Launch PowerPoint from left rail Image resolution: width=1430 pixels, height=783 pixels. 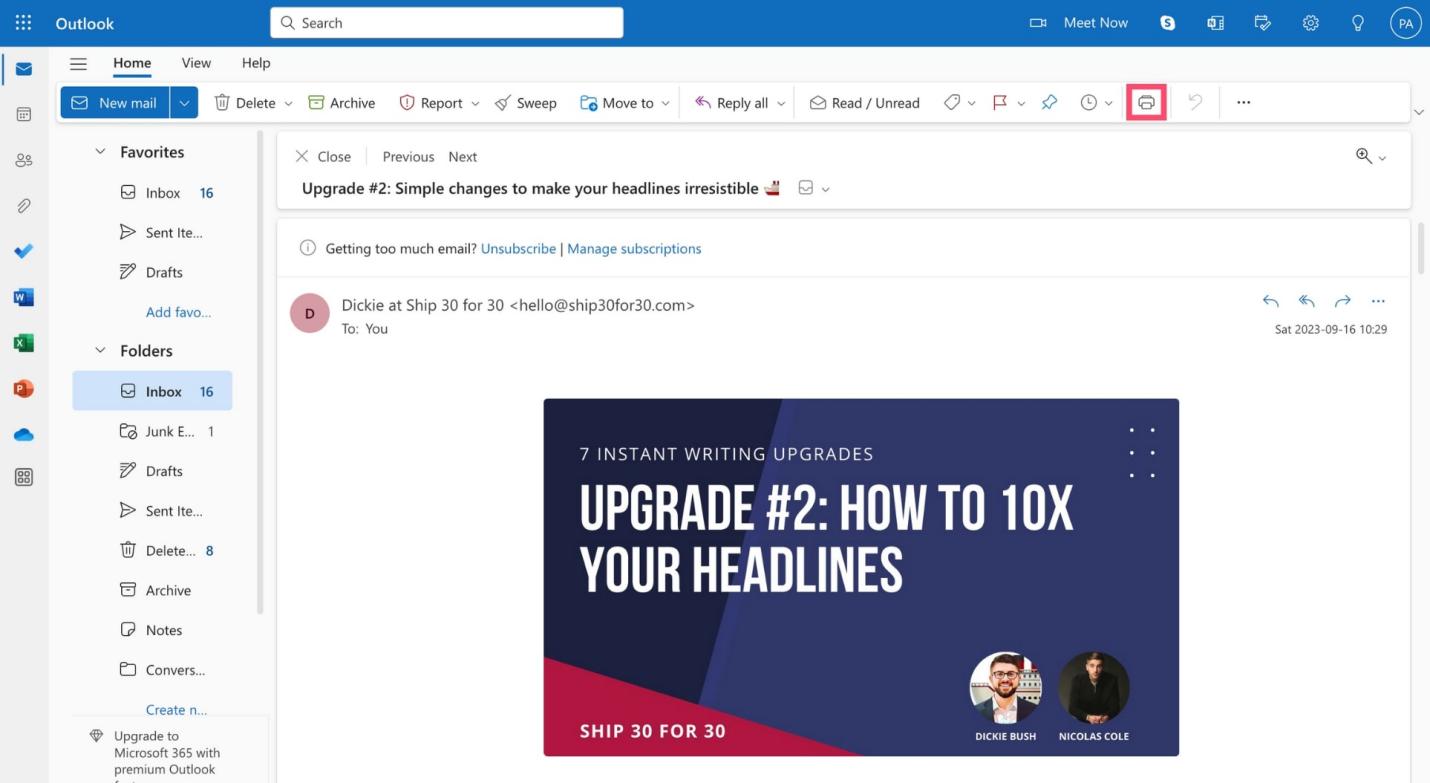(x=24, y=388)
